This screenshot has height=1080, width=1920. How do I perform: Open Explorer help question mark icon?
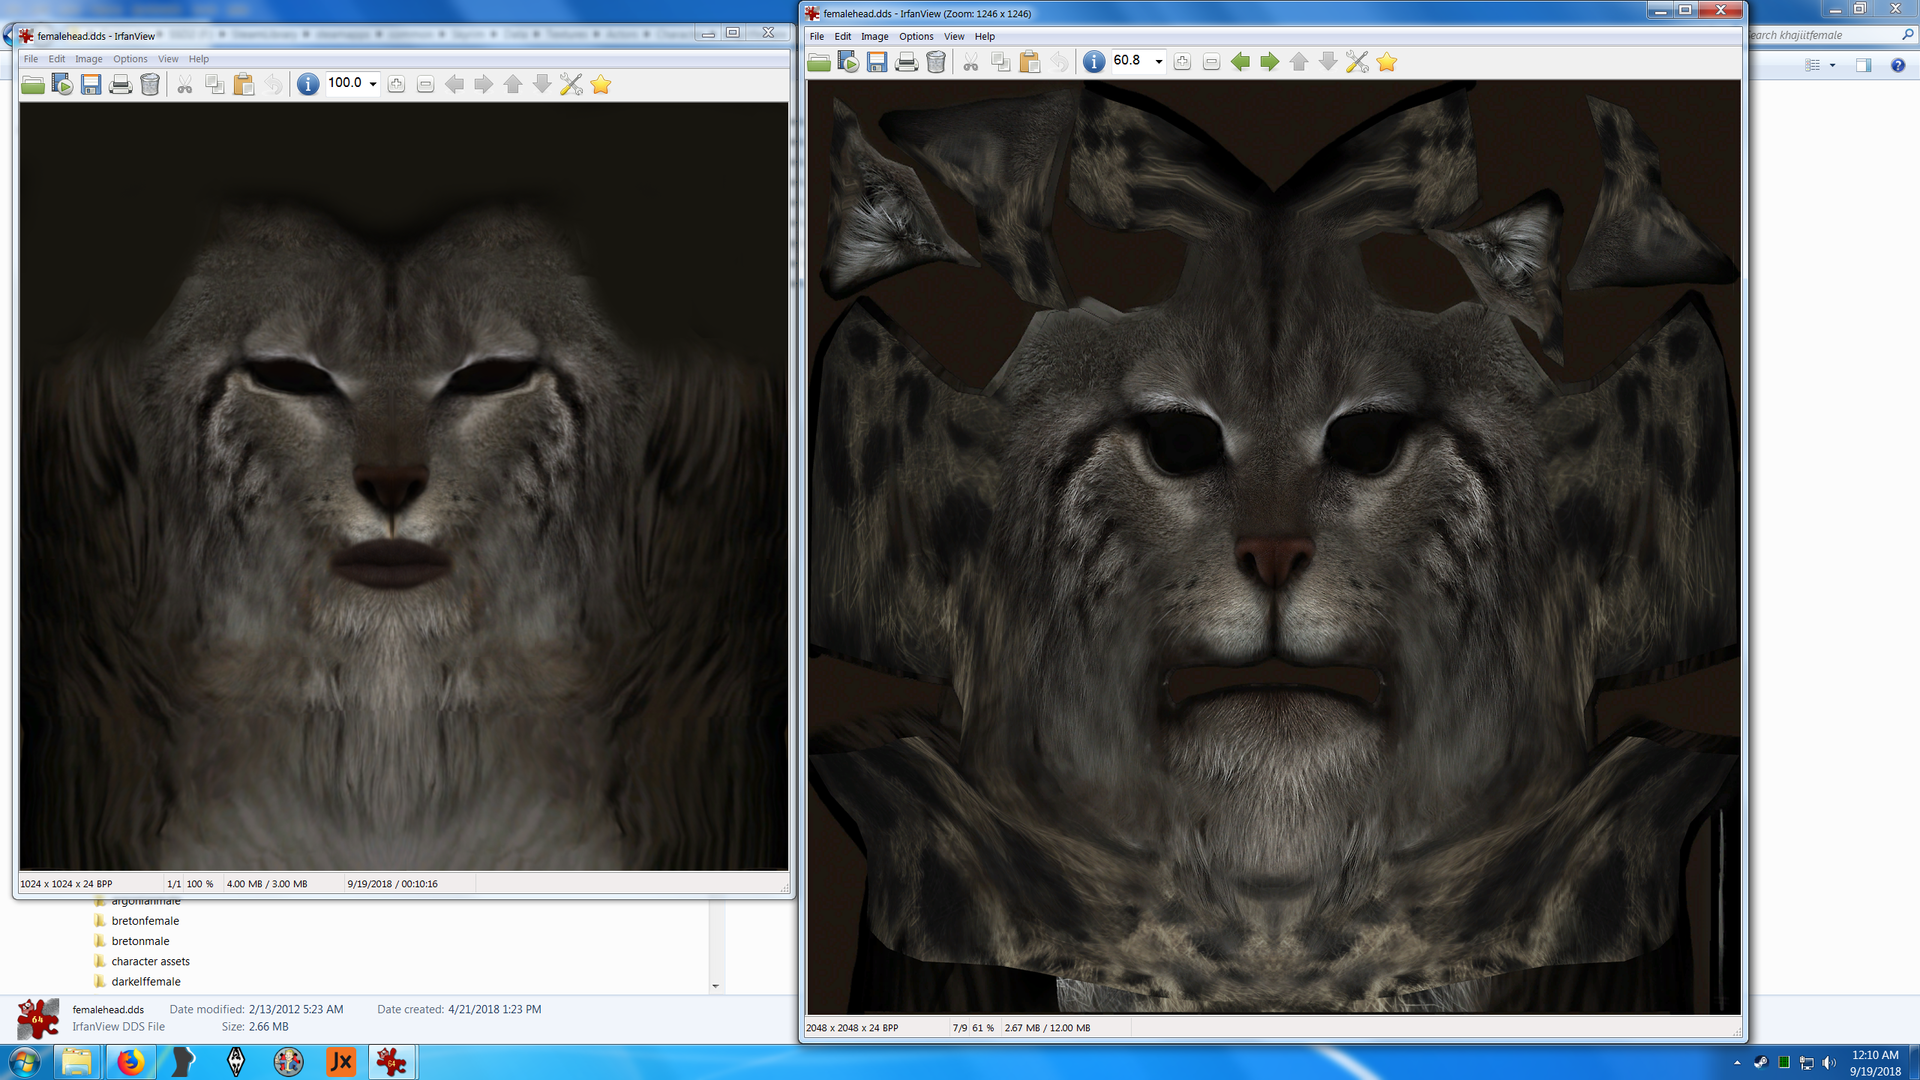click(x=1898, y=65)
